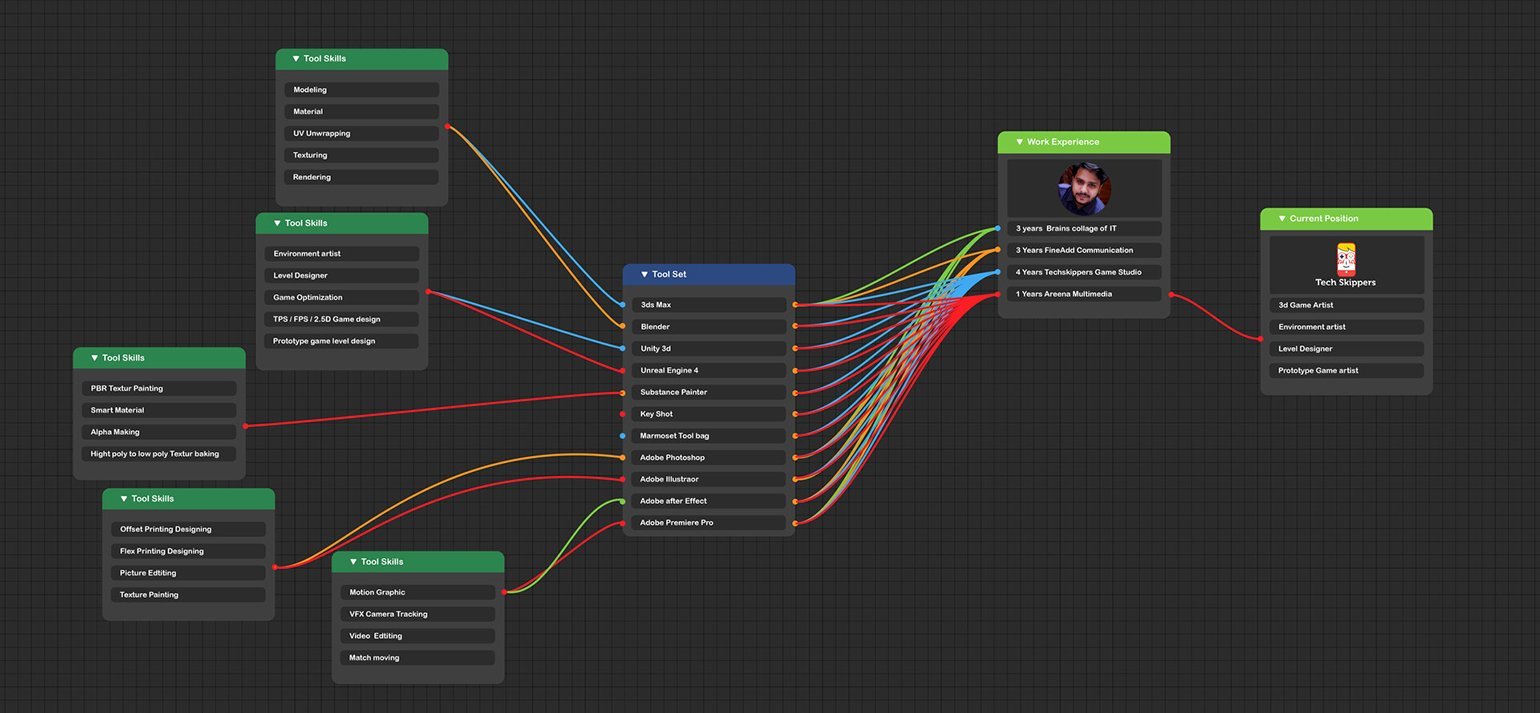
Task: Choose the 4 Years Techskippers Game Studio row
Action: point(1084,272)
